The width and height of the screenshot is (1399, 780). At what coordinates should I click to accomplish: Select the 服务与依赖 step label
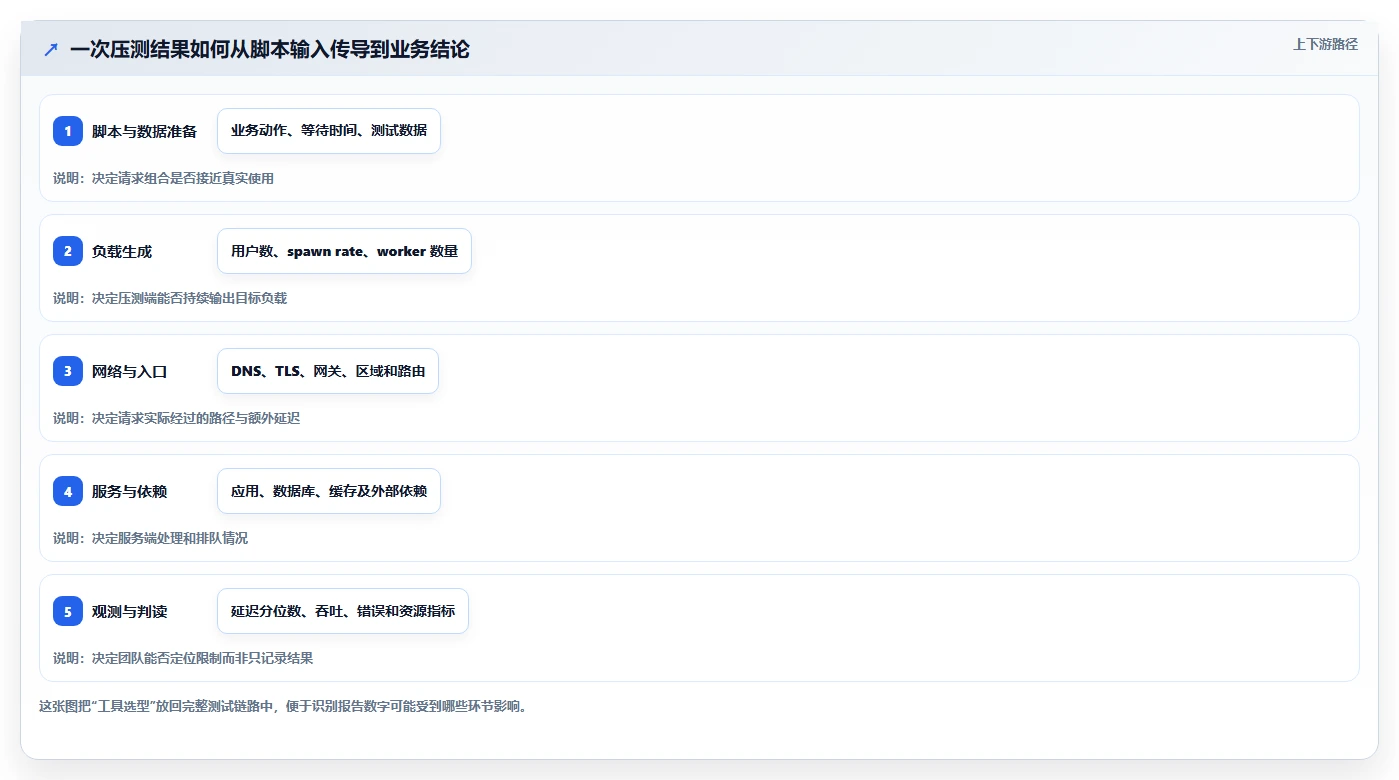coord(129,491)
